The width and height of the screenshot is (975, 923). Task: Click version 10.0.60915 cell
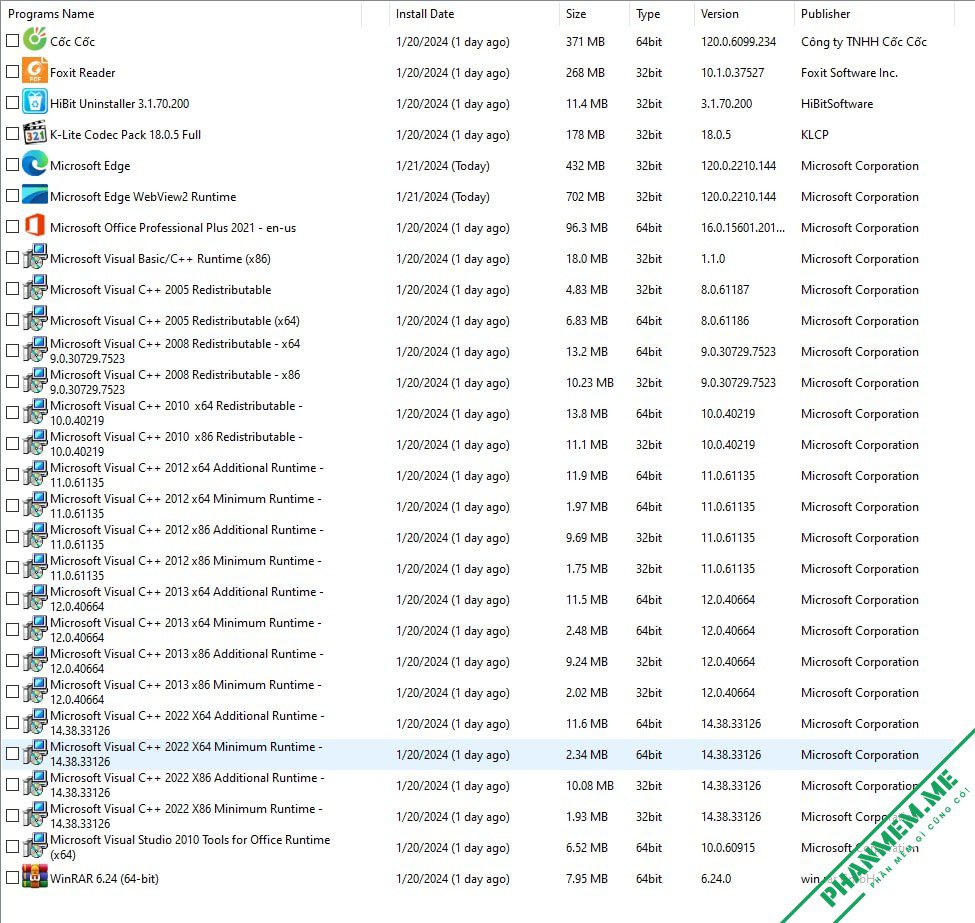[x=728, y=848]
